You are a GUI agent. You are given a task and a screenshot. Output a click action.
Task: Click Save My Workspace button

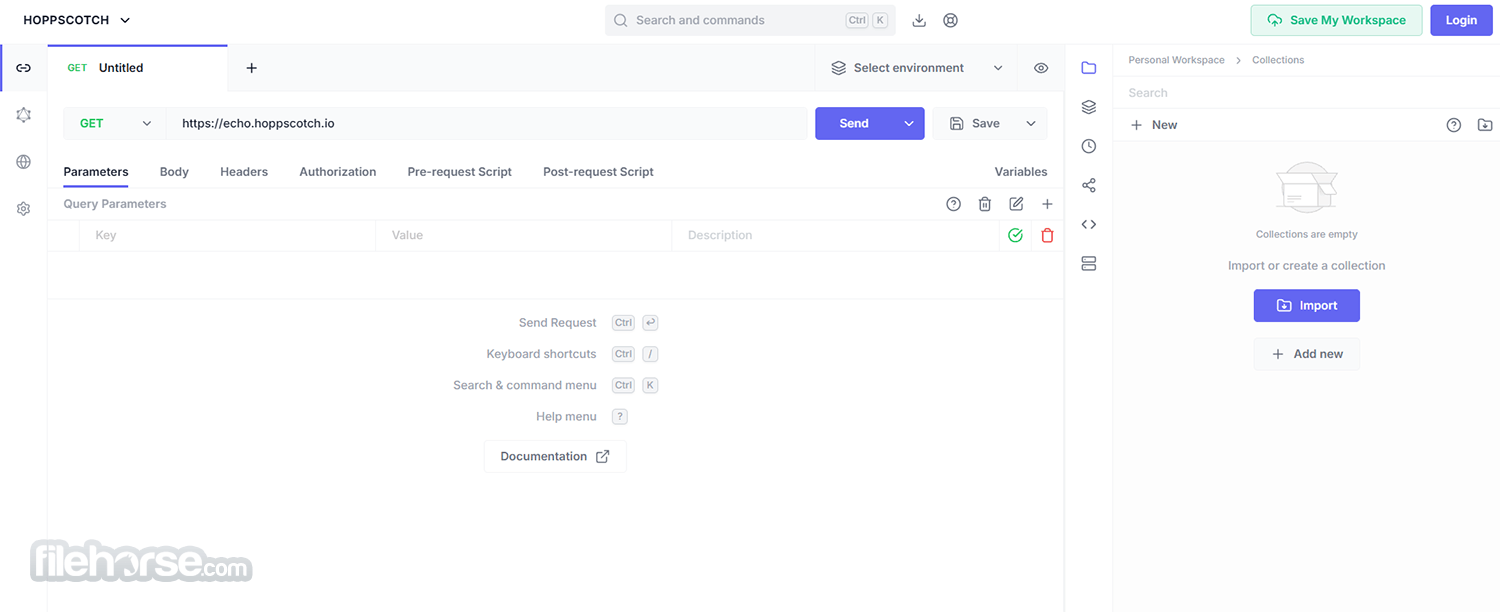click(1336, 20)
